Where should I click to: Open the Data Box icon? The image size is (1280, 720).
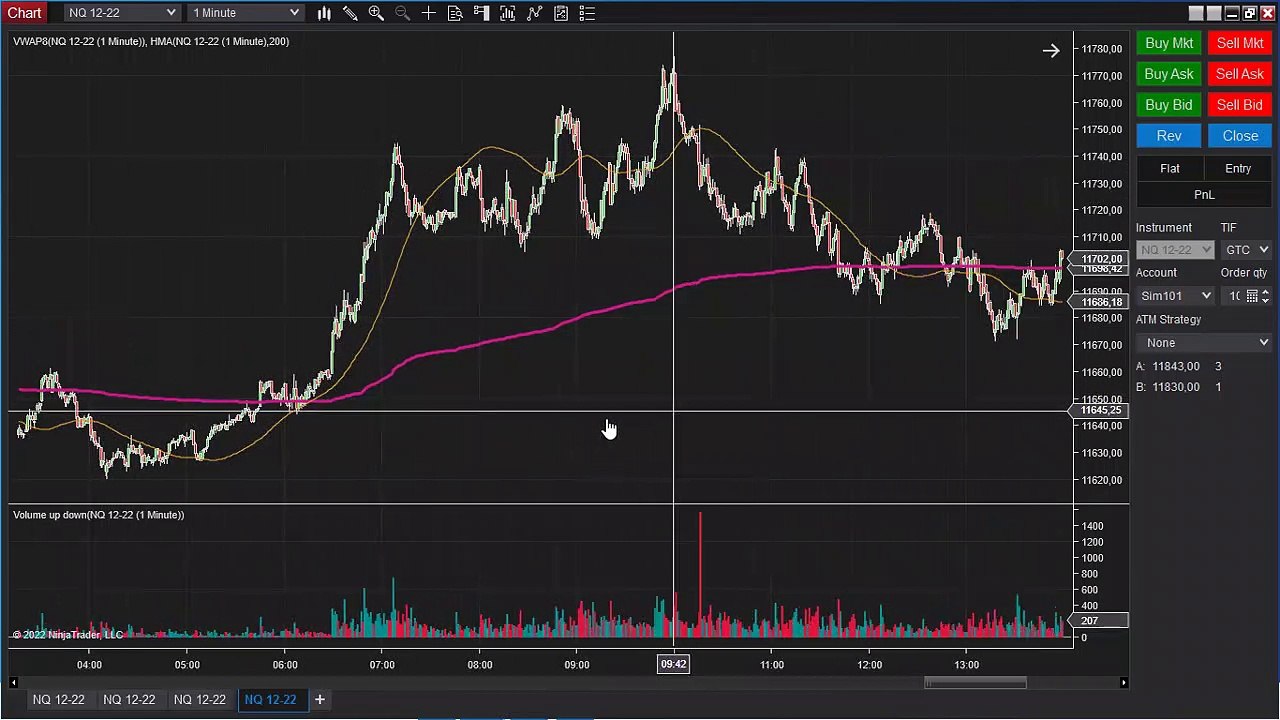coord(455,13)
